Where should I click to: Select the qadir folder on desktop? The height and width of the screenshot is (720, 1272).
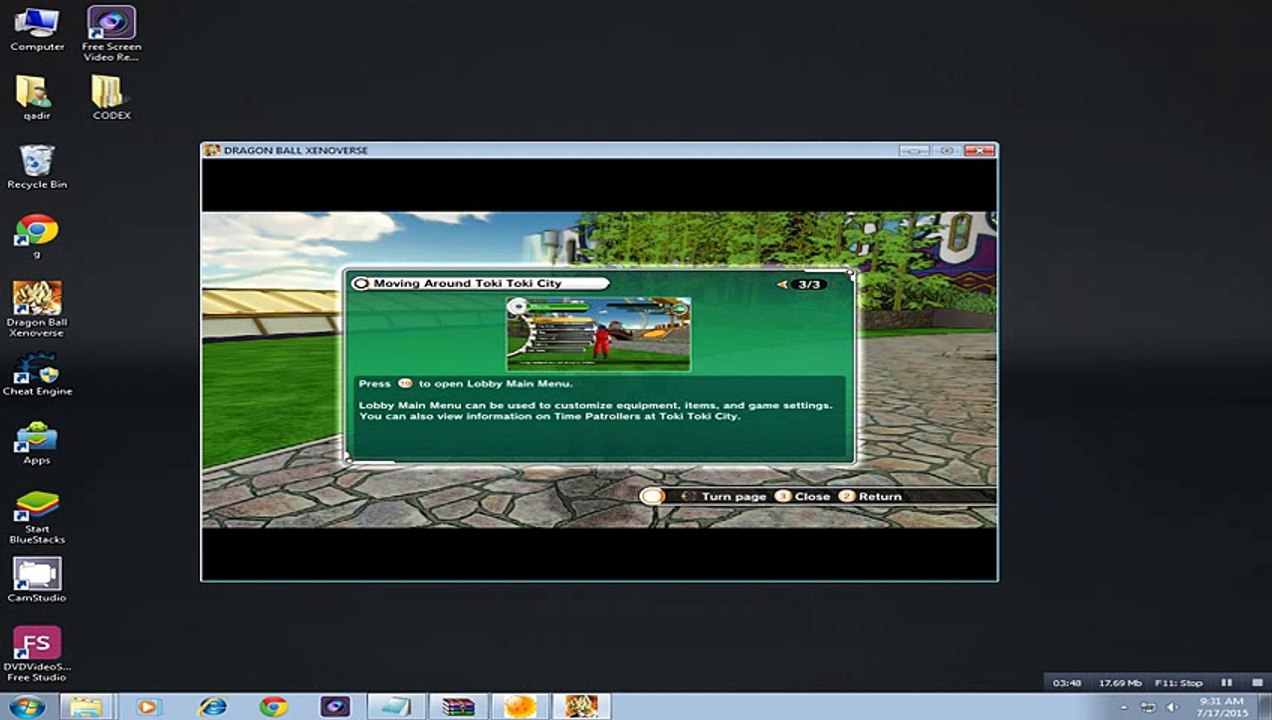click(x=37, y=97)
